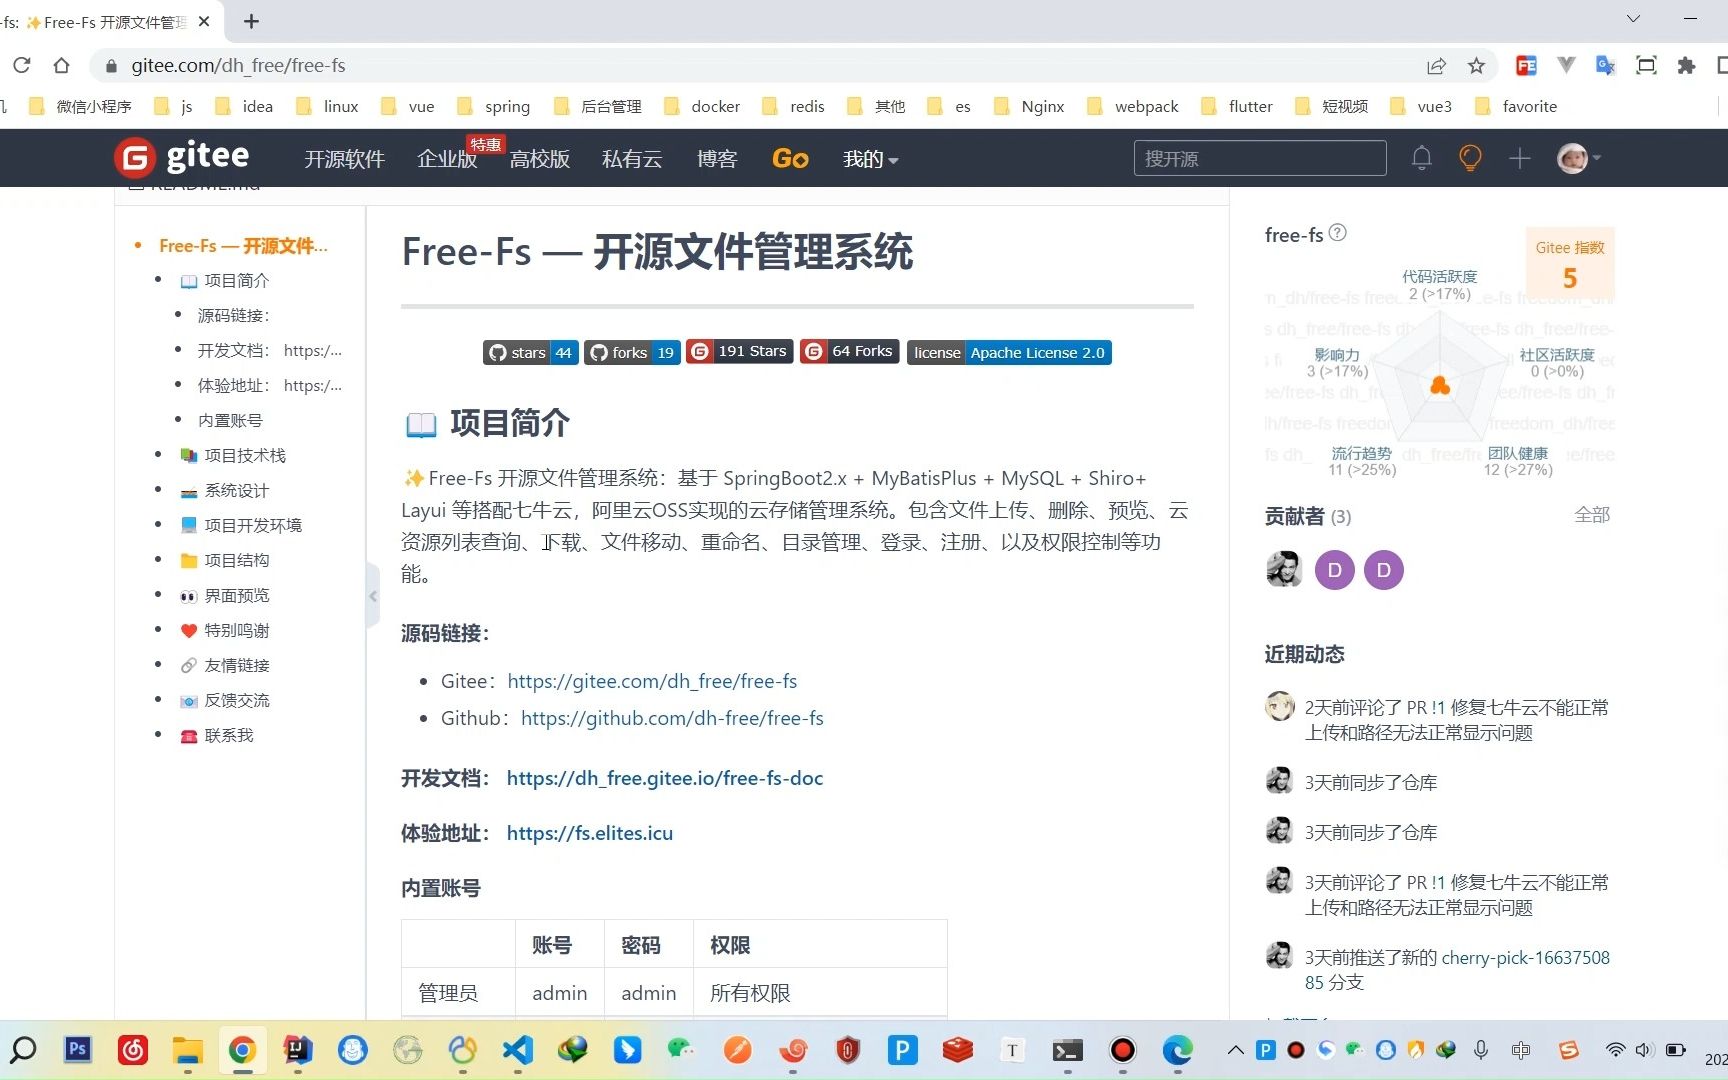The width and height of the screenshot is (1728, 1080).
Task: Click Gitee 191 Stars badge
Action: tap(740, 351)
